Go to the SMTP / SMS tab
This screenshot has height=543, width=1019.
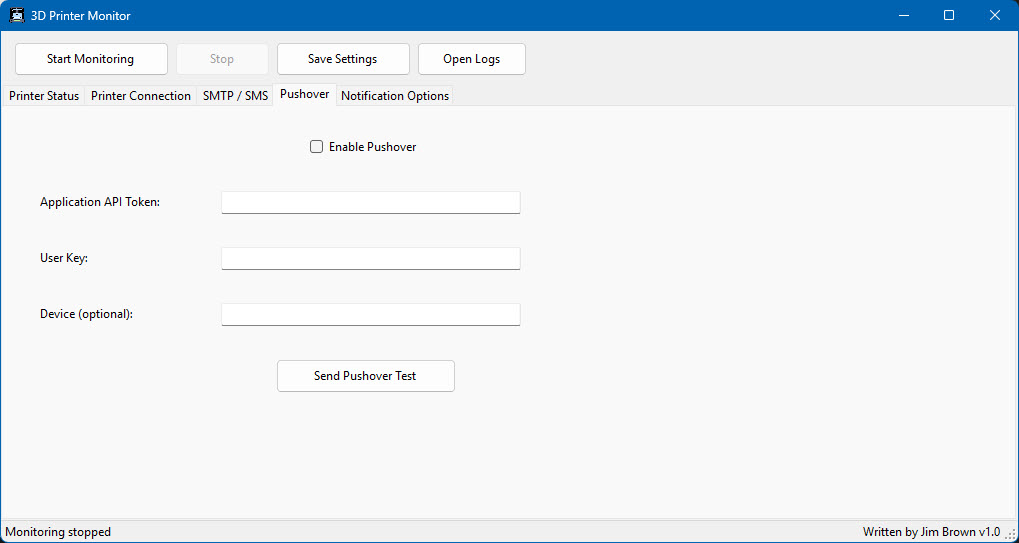pyautogui.click(x=235, y=95)
